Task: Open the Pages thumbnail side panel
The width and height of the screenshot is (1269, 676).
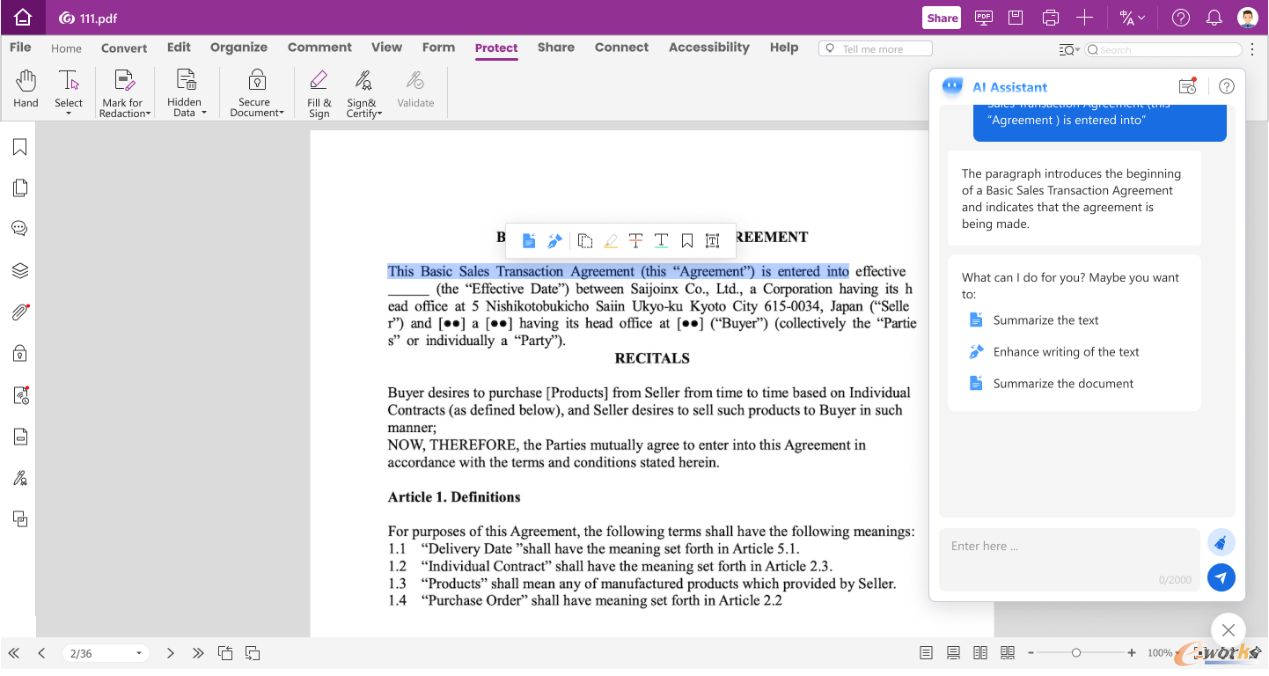Action: (19, 188)
